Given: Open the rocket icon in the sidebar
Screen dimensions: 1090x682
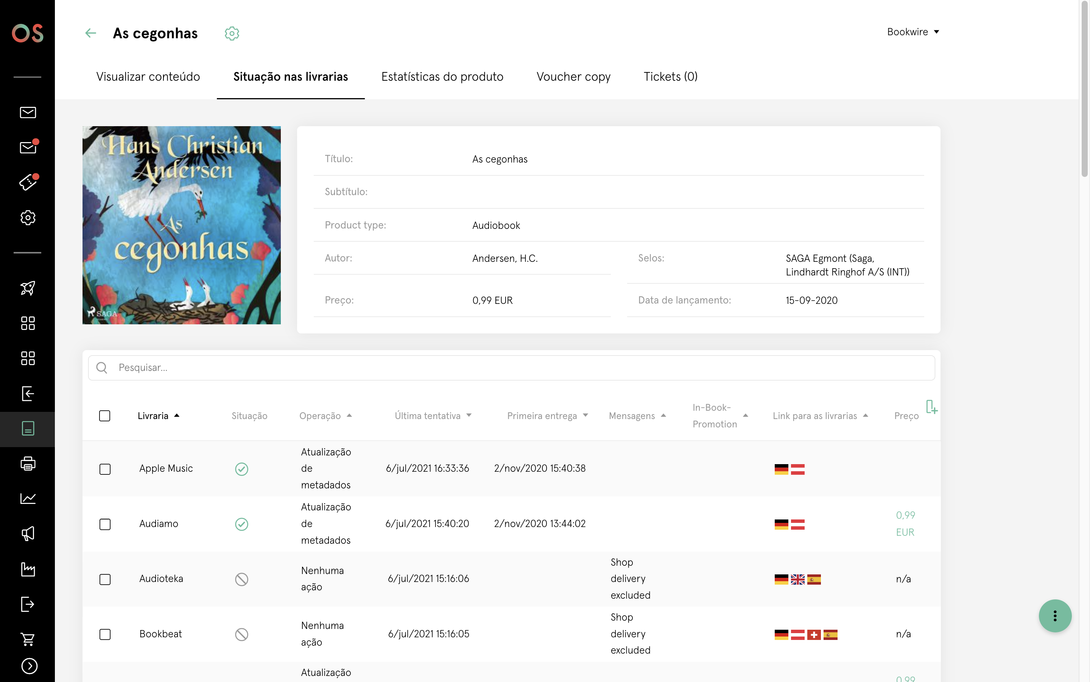Looking at the screenshot, I should click(28, 288).
